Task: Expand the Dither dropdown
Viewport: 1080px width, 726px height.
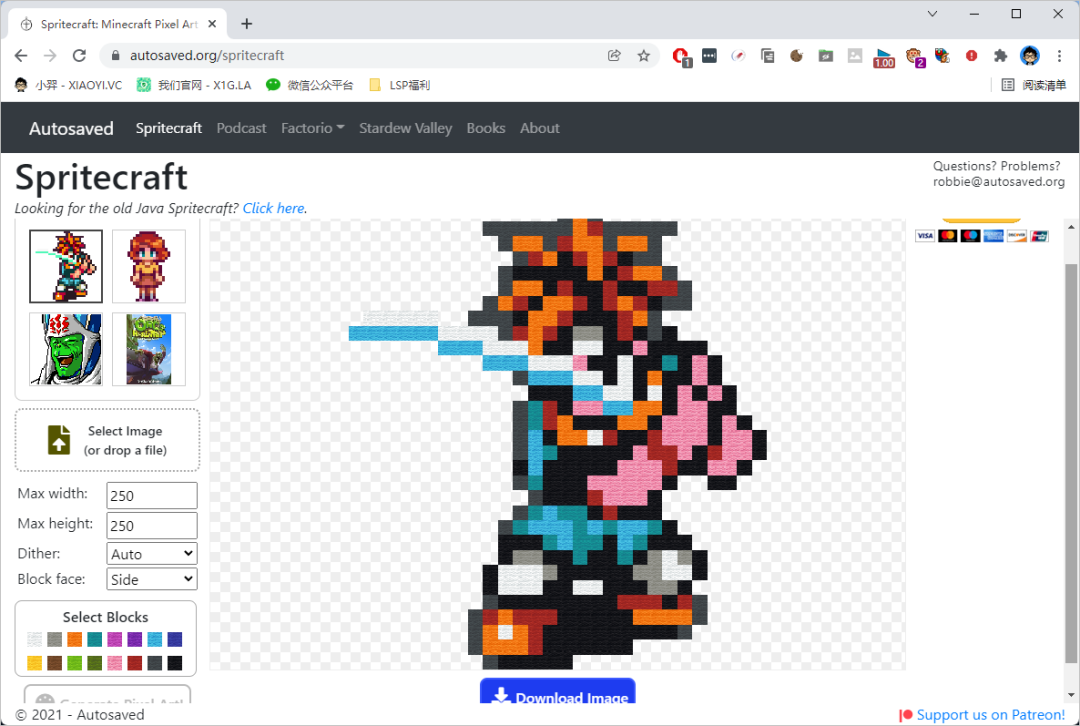Action: pyautogui.click(x=152, y=553)
